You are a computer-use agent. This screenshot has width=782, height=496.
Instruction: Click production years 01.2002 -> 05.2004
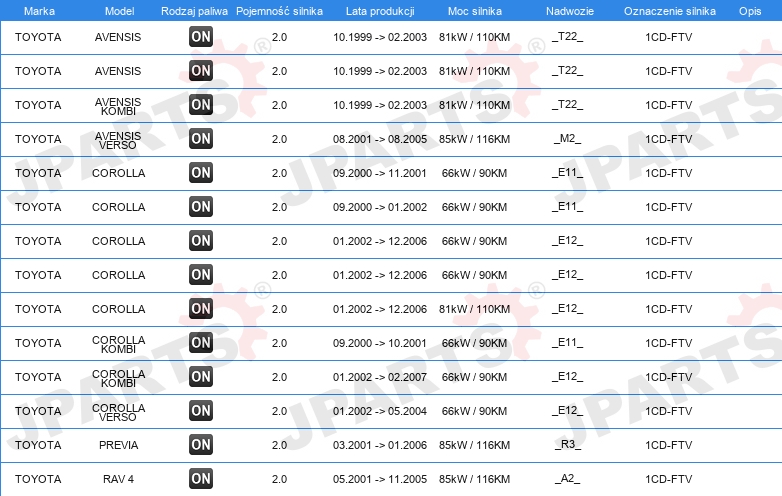point(380,411)
